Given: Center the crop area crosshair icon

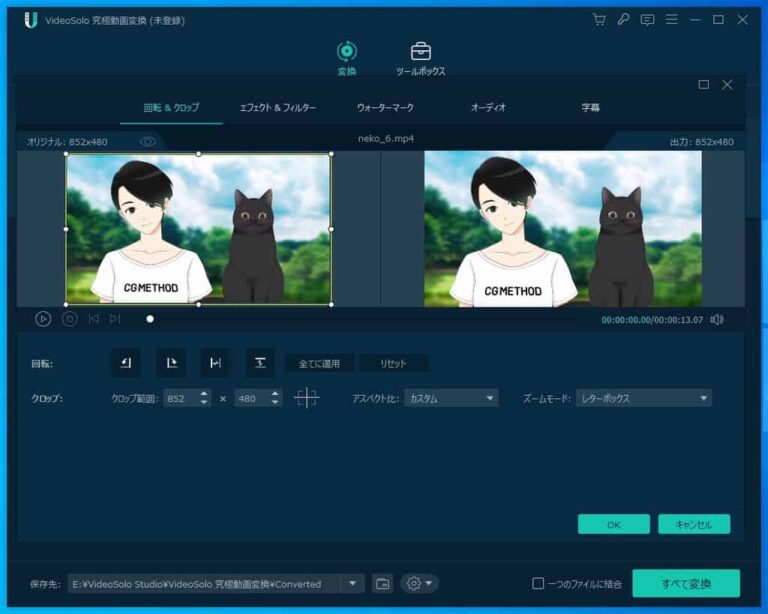Looking at the screenshot, I should coord(307,398).
